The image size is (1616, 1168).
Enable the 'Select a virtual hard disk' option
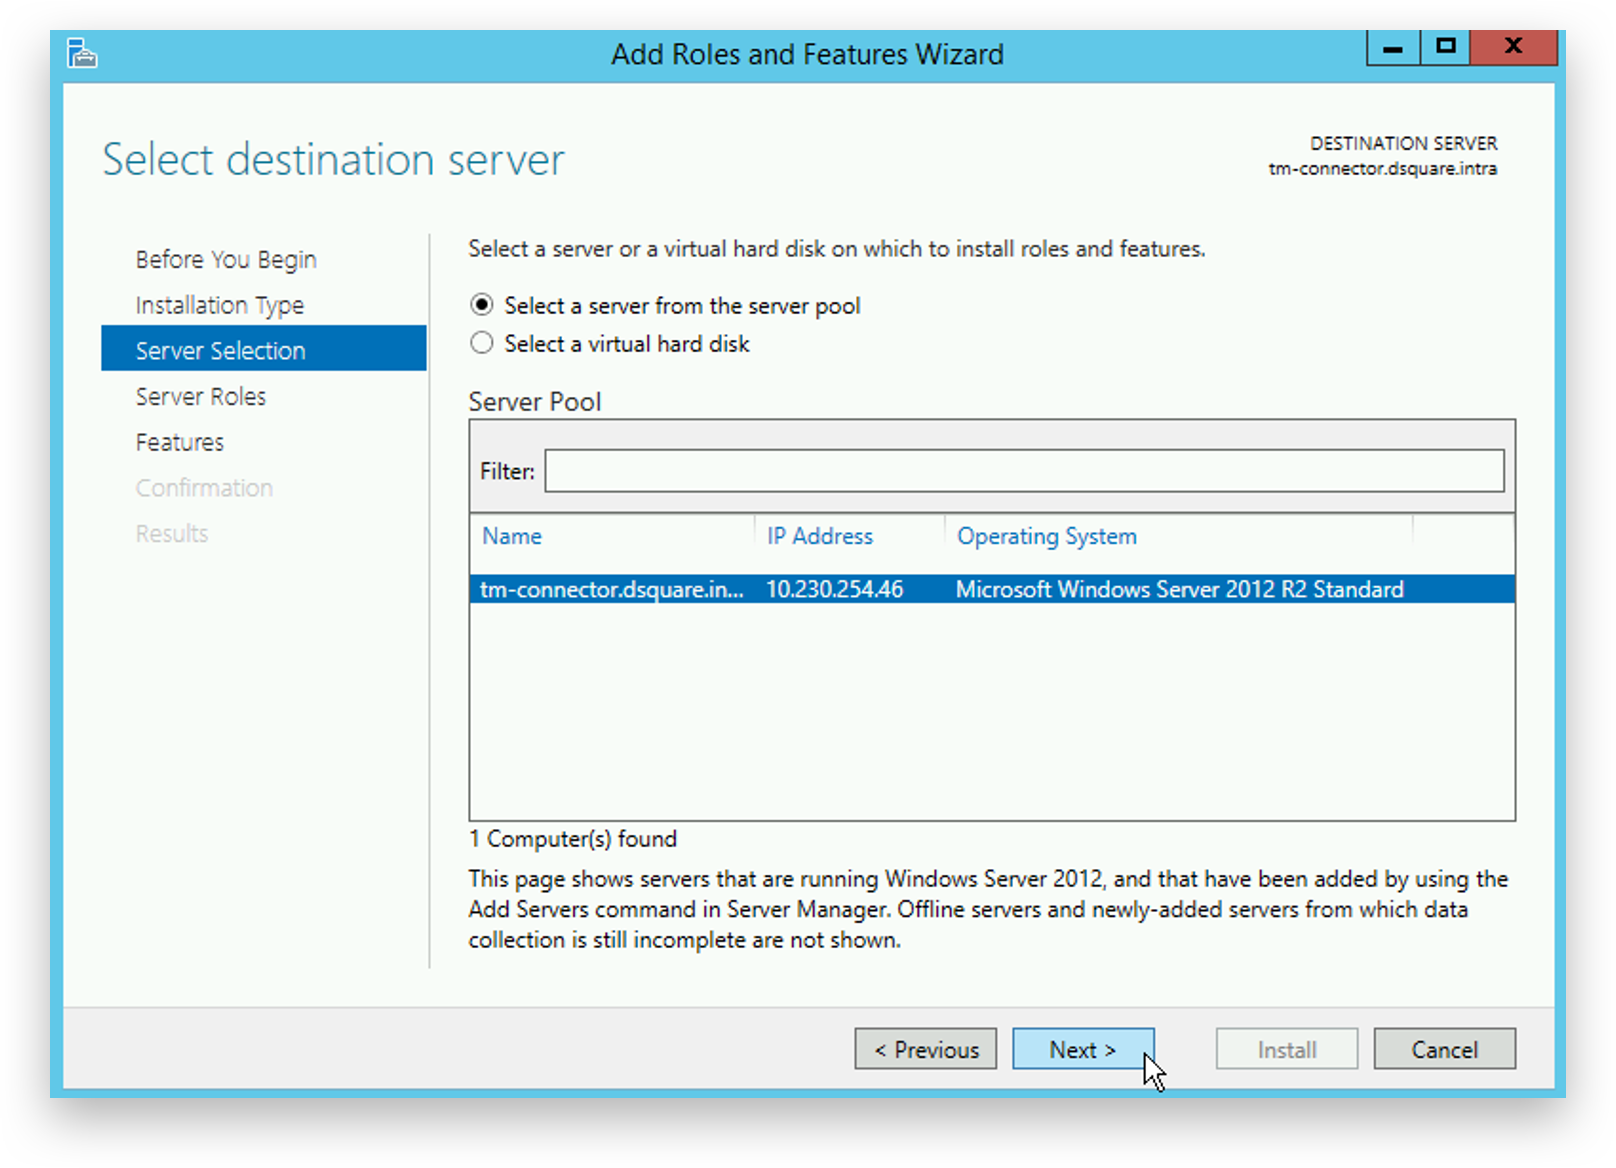482,343
